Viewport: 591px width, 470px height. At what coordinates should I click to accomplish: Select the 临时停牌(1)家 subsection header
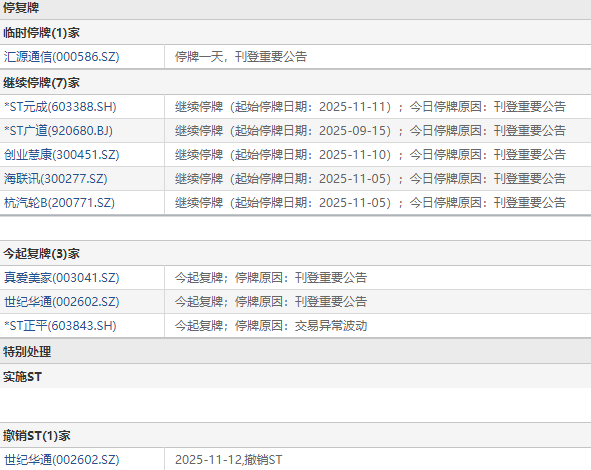tap(41, 33)
